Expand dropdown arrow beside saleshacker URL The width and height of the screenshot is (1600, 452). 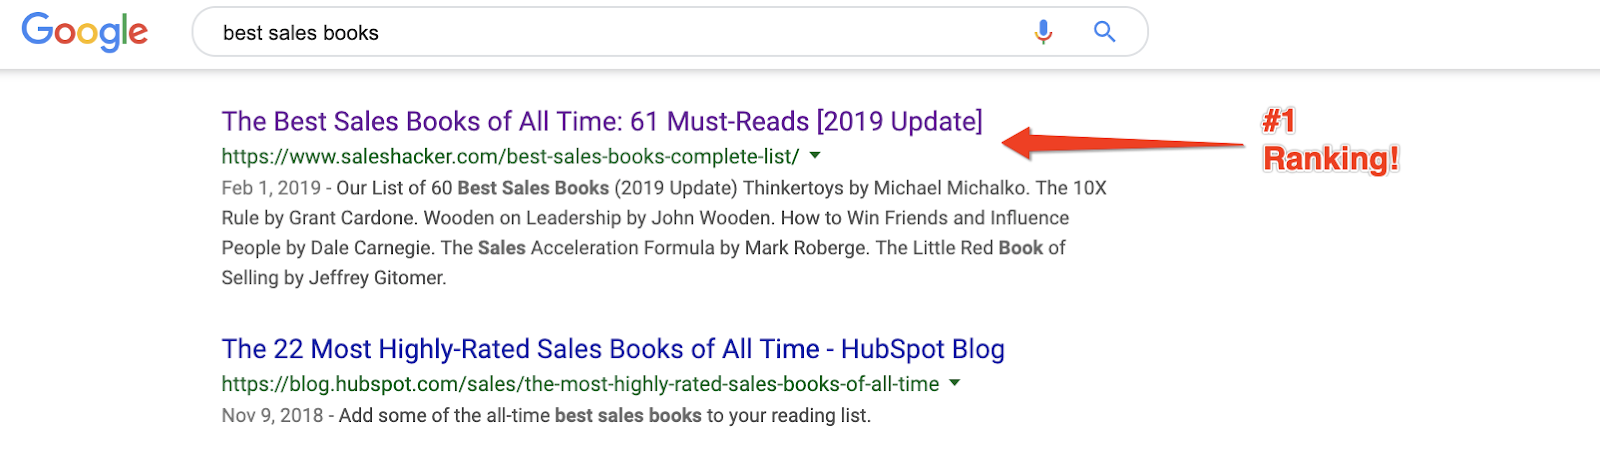(815, 156)
